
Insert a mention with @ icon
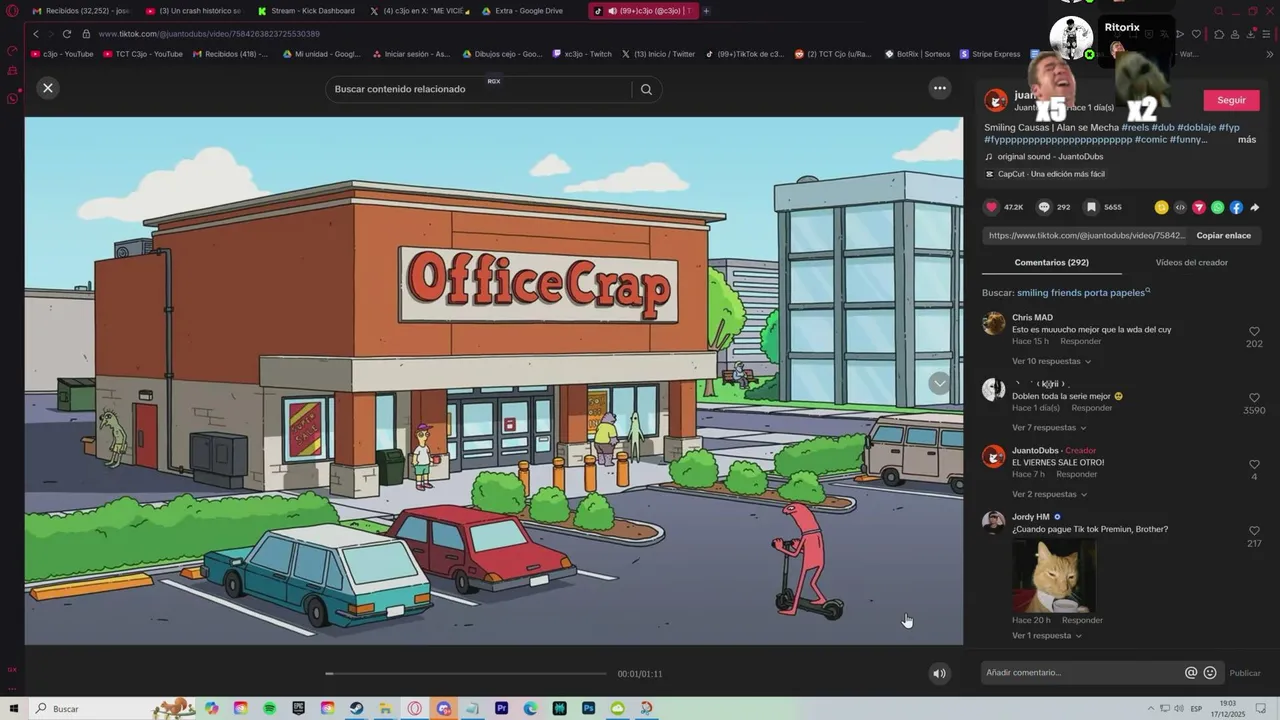(1191, 673)
